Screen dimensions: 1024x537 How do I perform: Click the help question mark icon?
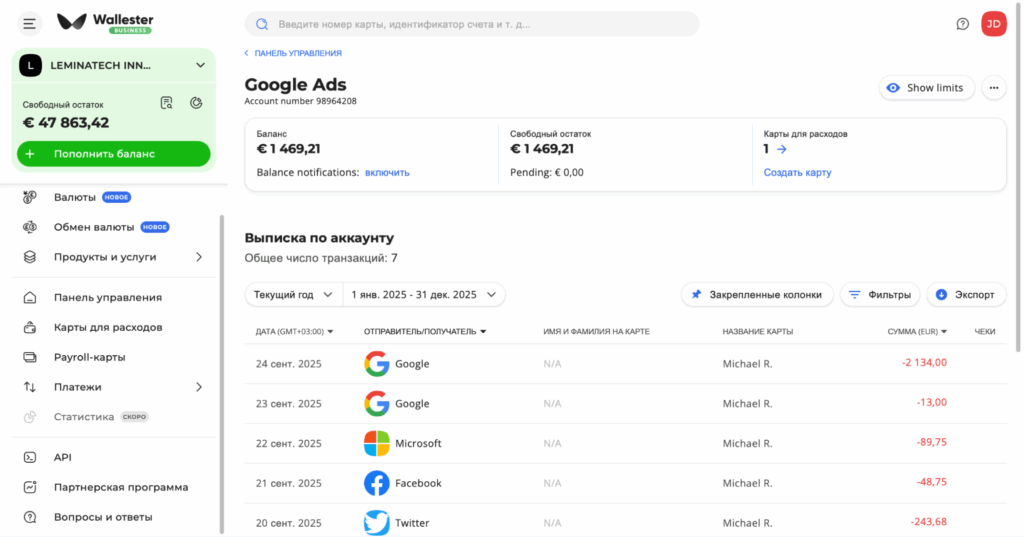[963, 24]
